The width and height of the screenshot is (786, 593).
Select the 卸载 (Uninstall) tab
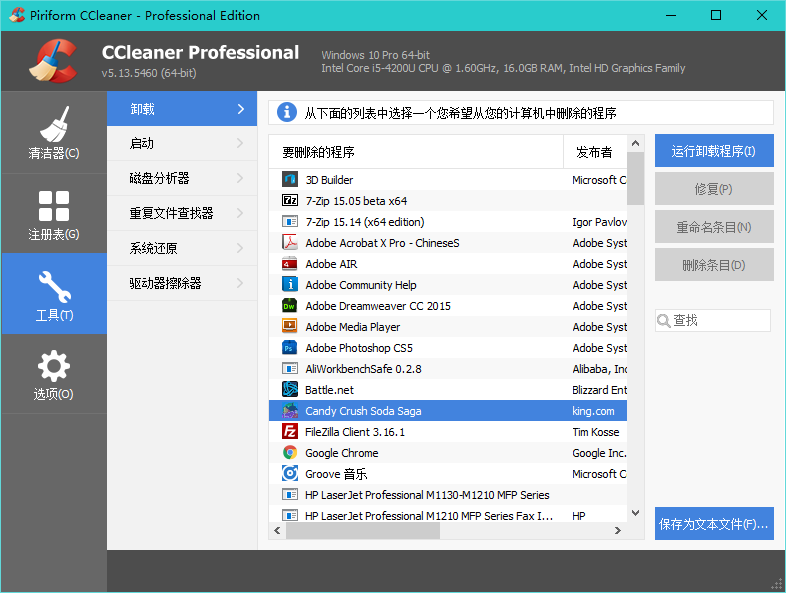click(182, 109)
